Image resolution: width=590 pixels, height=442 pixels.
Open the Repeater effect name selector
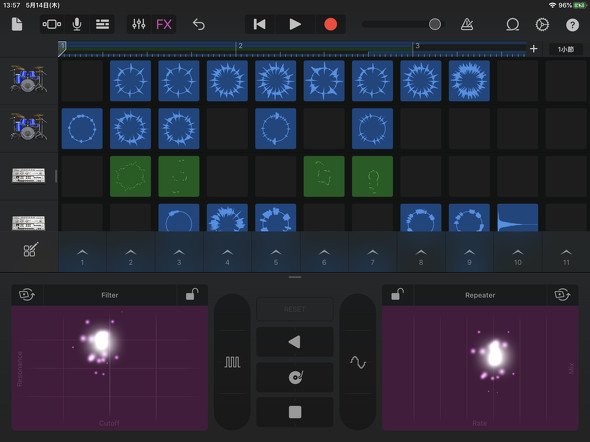tap(480, 295)
